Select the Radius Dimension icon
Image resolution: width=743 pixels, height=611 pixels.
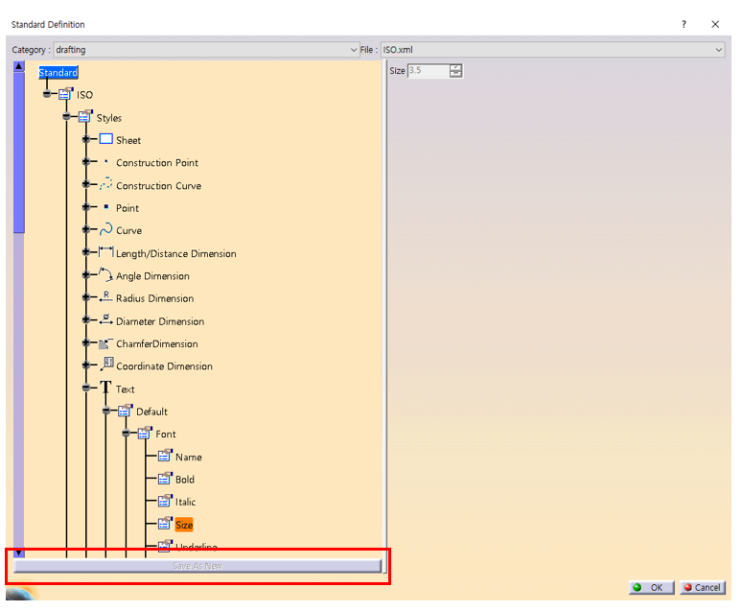tap(106, 297)
